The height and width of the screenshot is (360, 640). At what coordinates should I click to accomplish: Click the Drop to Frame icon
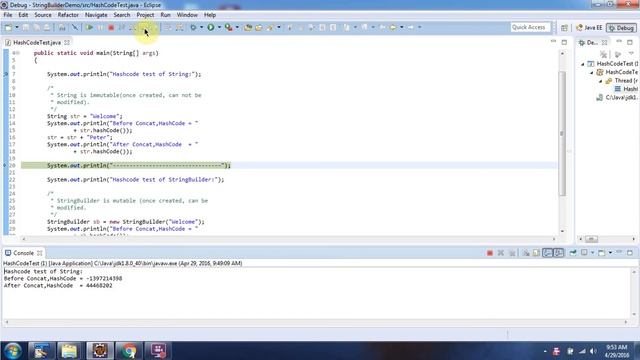point(168,27)
